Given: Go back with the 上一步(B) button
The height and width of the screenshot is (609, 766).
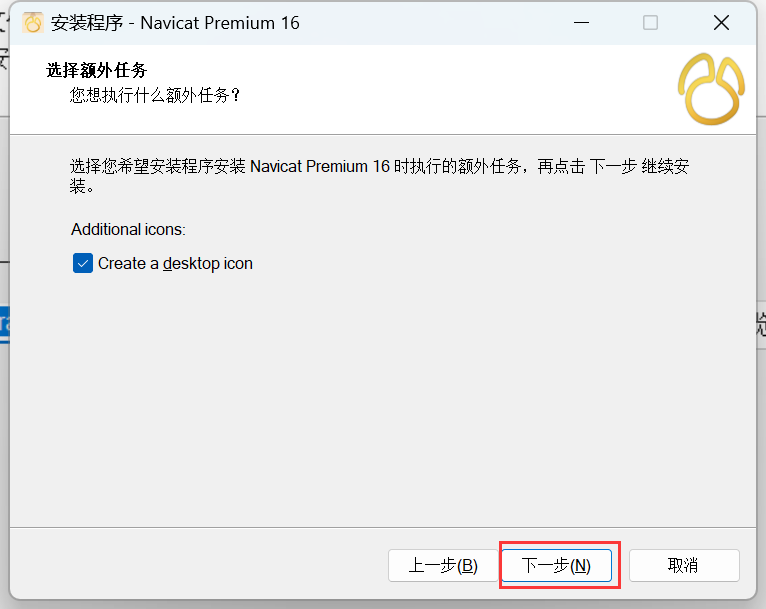Looking at the screenshot, I should coord(443,566).
